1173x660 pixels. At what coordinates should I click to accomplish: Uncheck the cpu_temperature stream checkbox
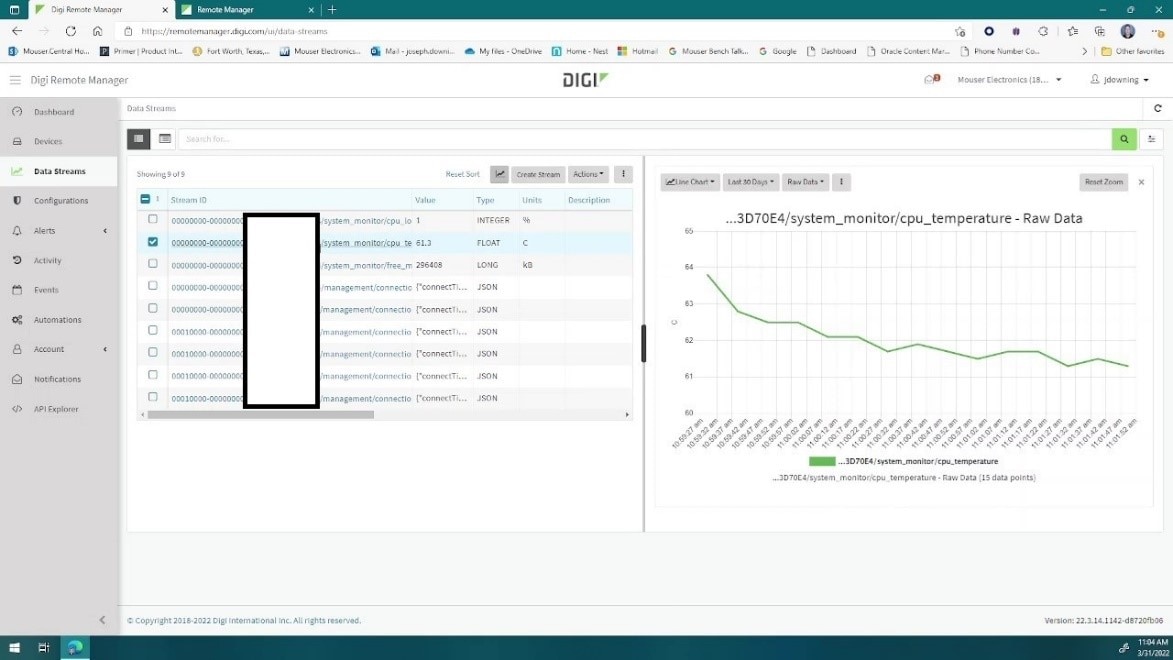153,242
